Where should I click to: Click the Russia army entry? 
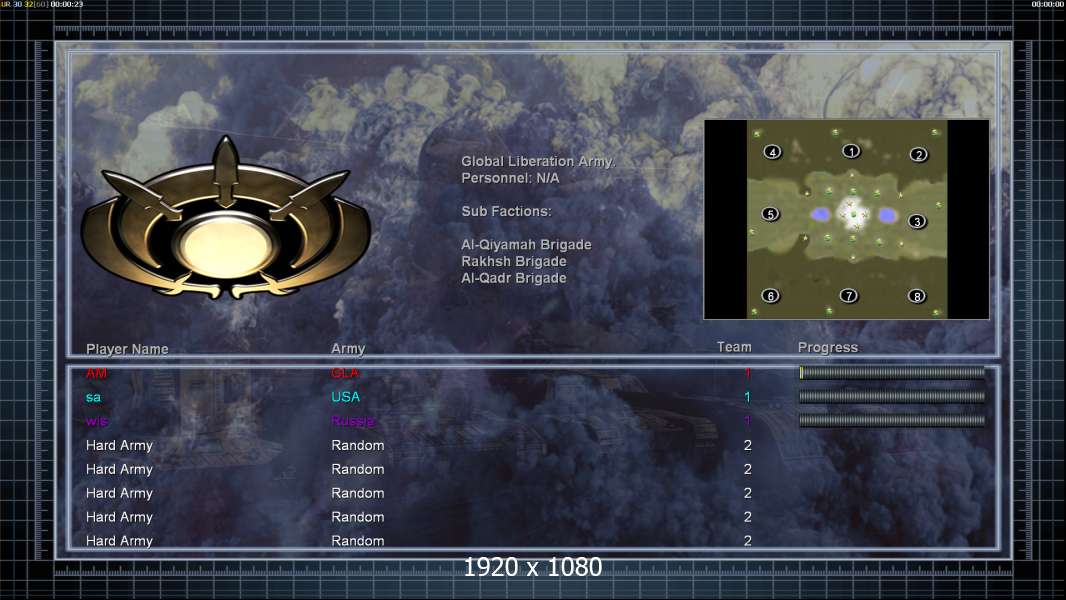click(x=353, y=421)
